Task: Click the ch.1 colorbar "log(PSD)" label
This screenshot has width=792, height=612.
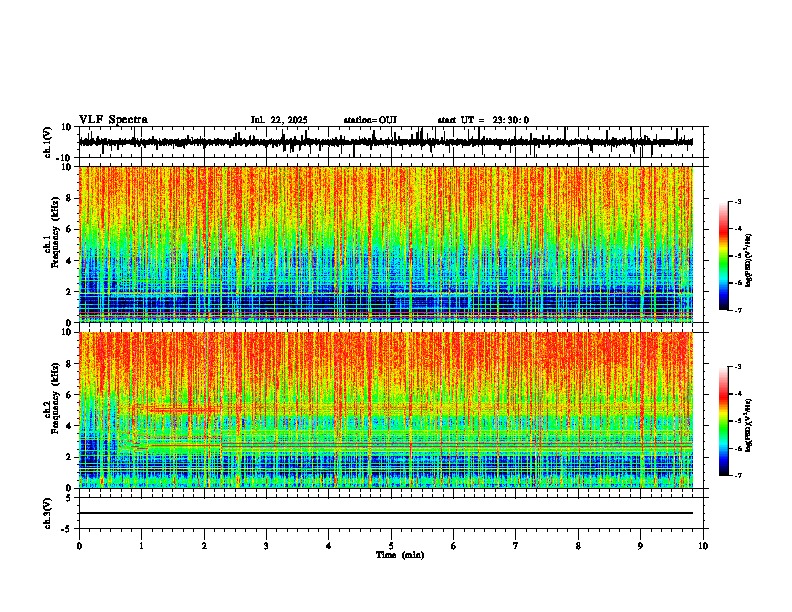Action: [x=748, y=261]
